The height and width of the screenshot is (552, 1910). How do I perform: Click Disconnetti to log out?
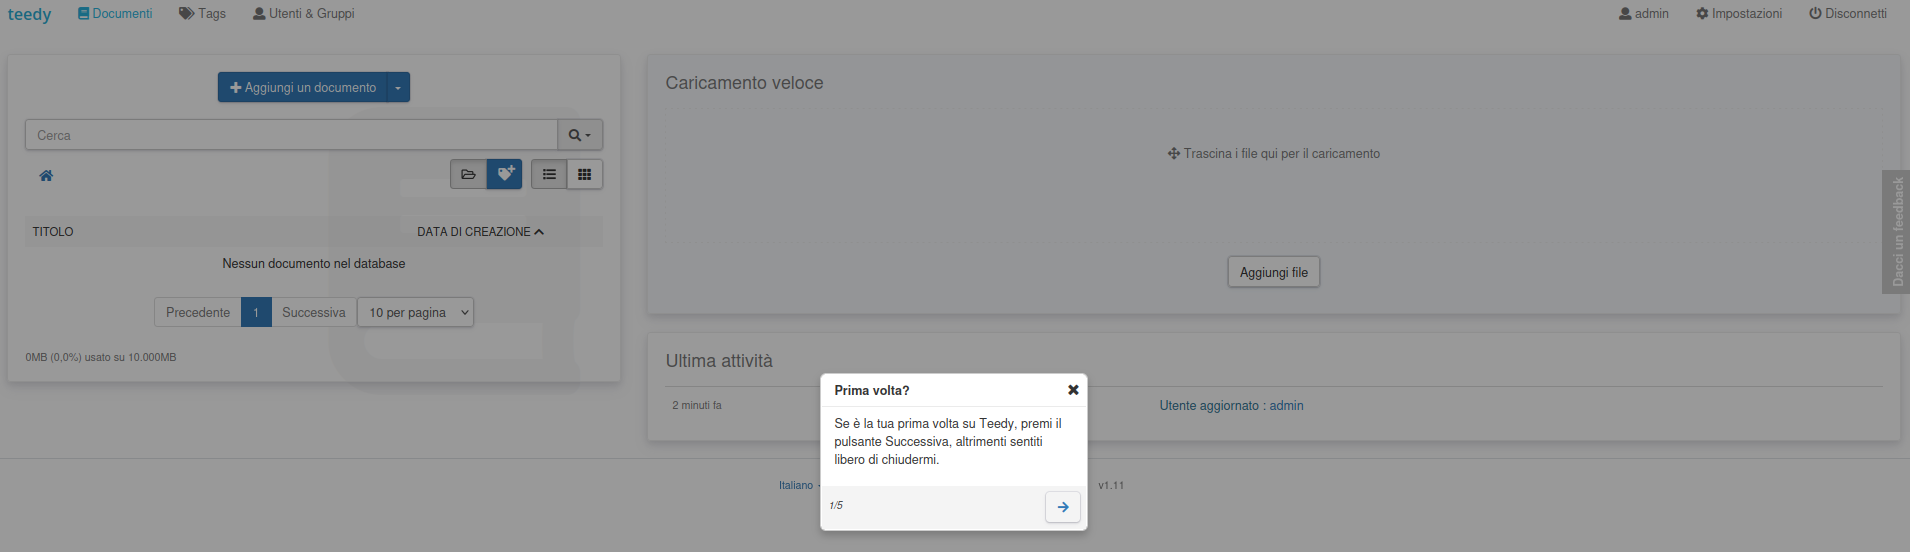click(x=1848, y=13)
